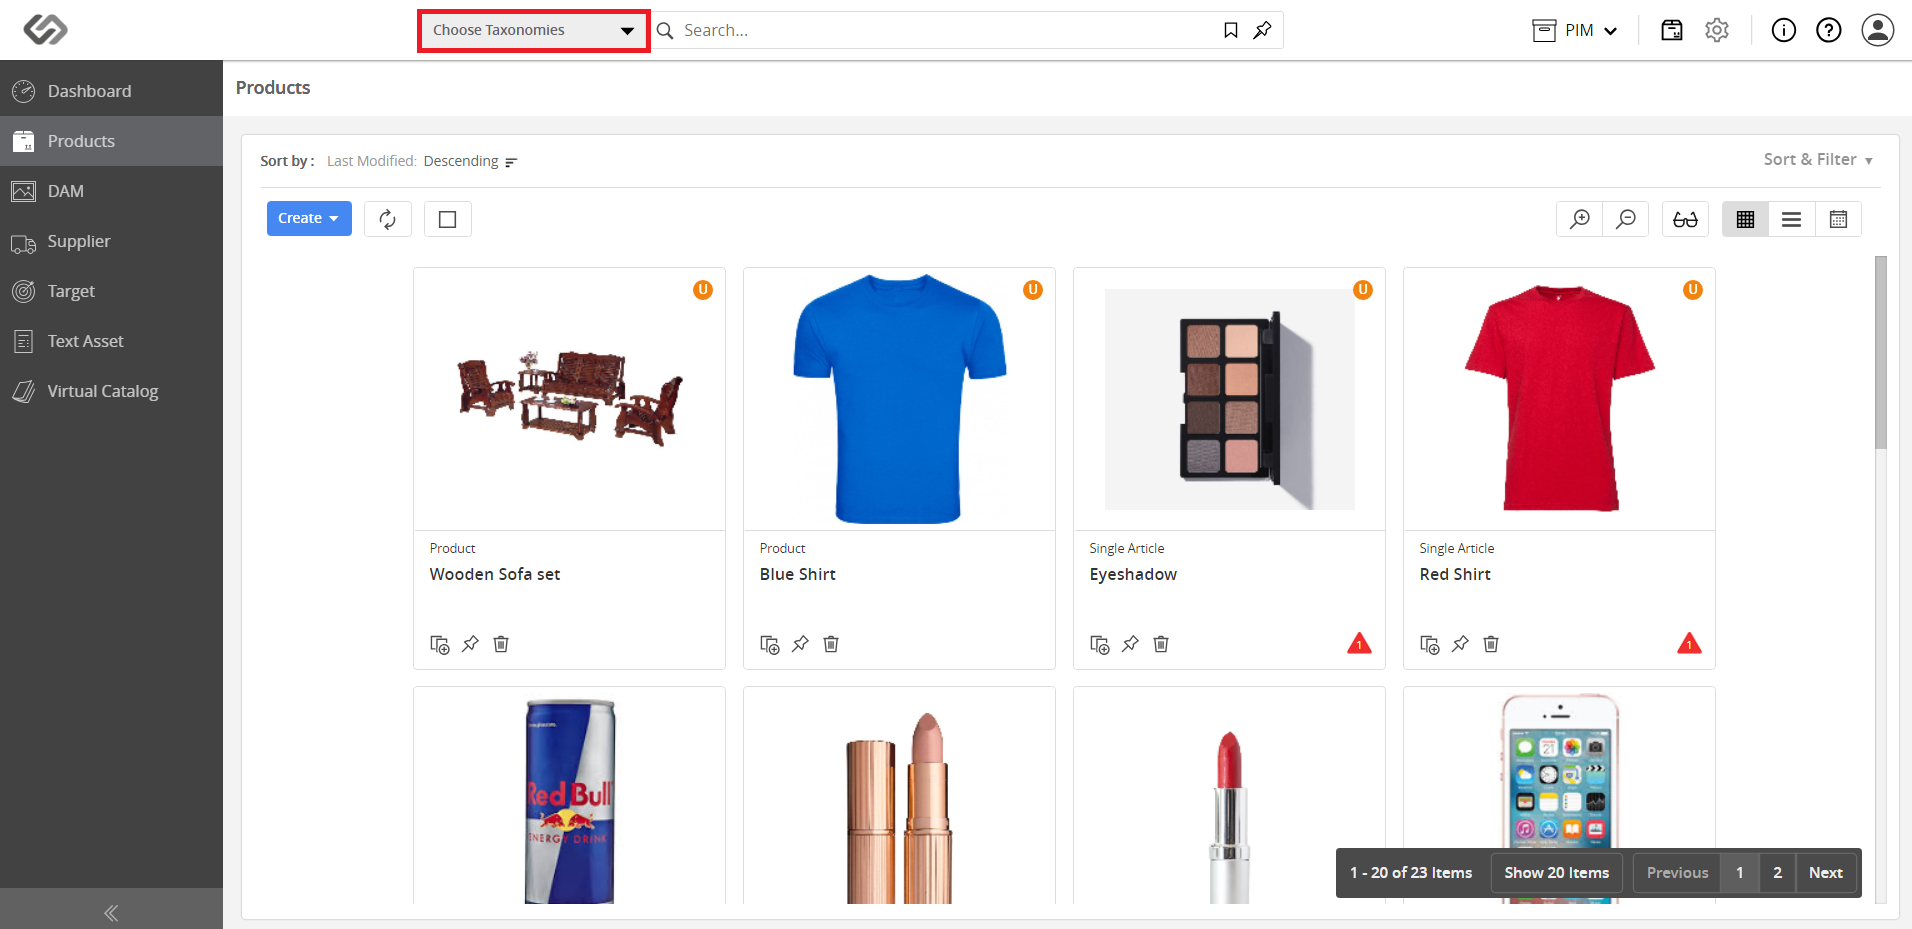The height and width of the screenshot is (929, 1912).
Task: Delete the Eyeshadow article
Action: point(1161,644)
